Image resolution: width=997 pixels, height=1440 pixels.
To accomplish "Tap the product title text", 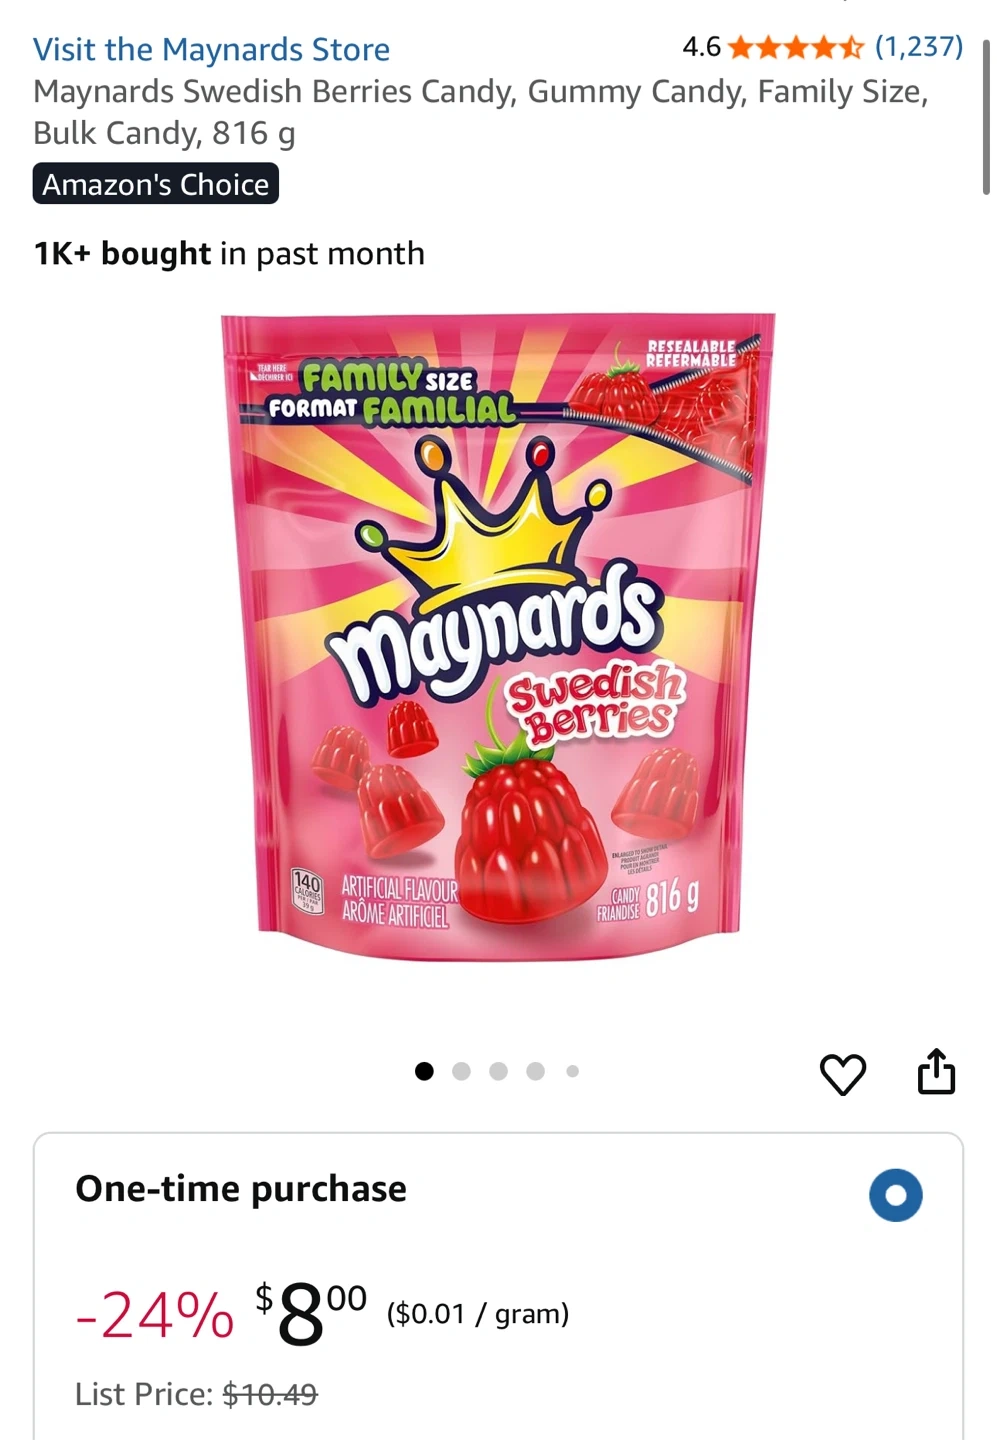I will [481, 112].
